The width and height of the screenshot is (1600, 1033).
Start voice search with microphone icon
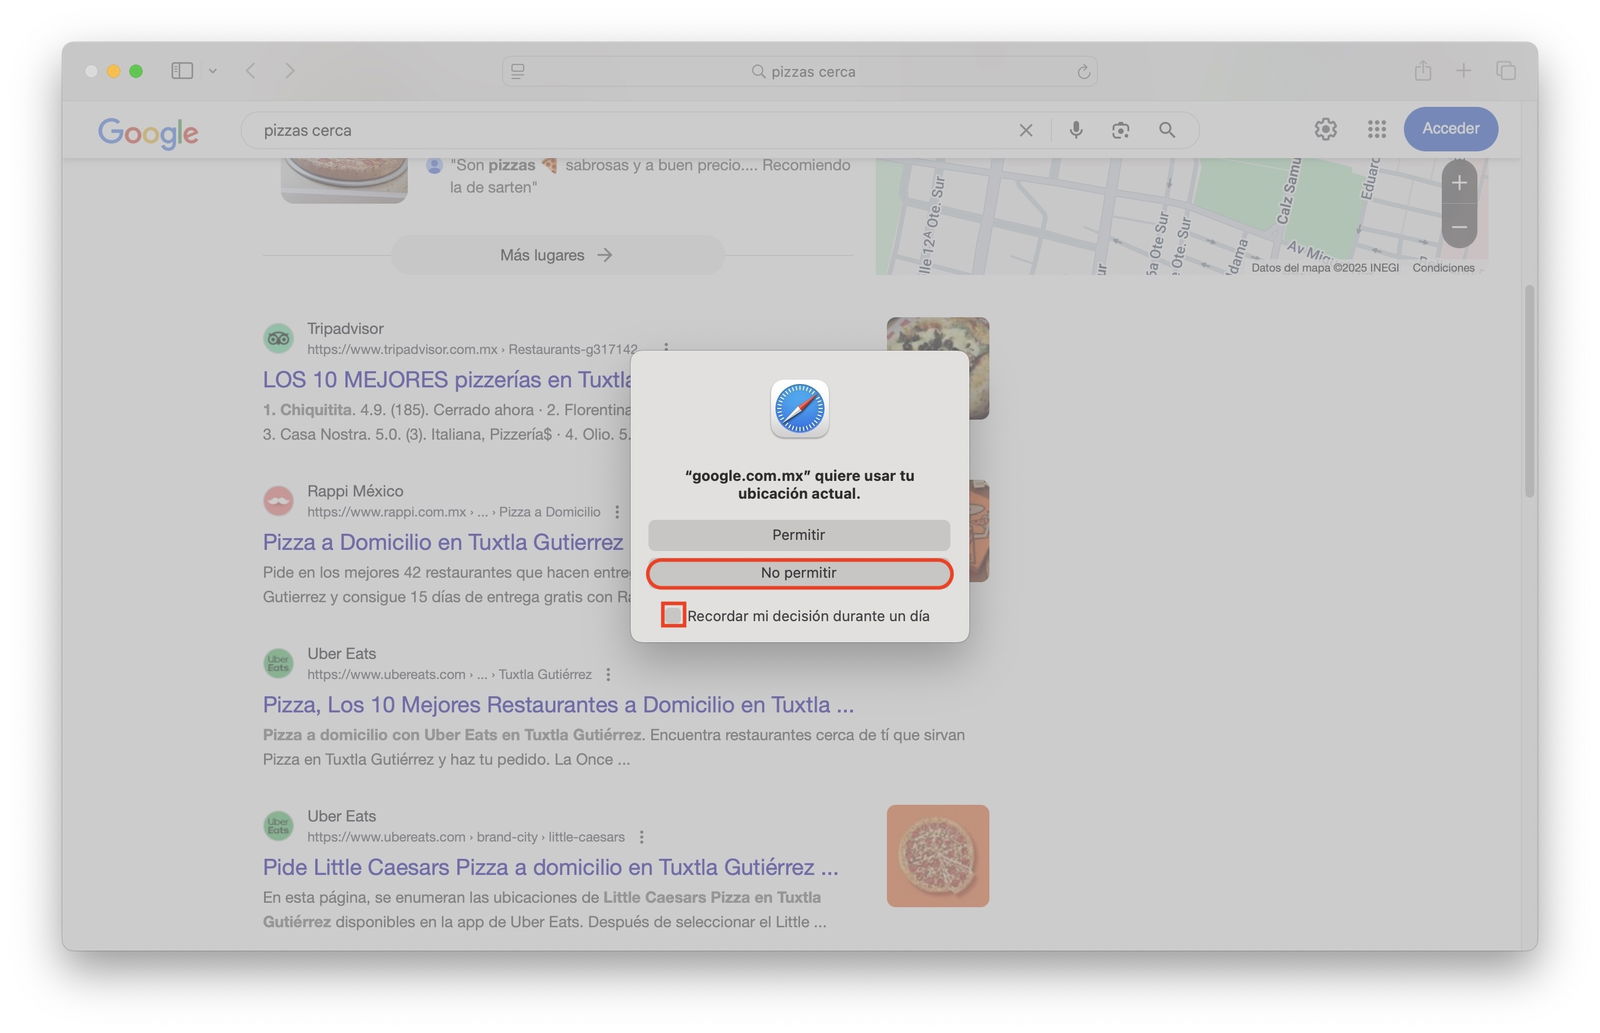pyautogui.click(x=1076, y=130)
